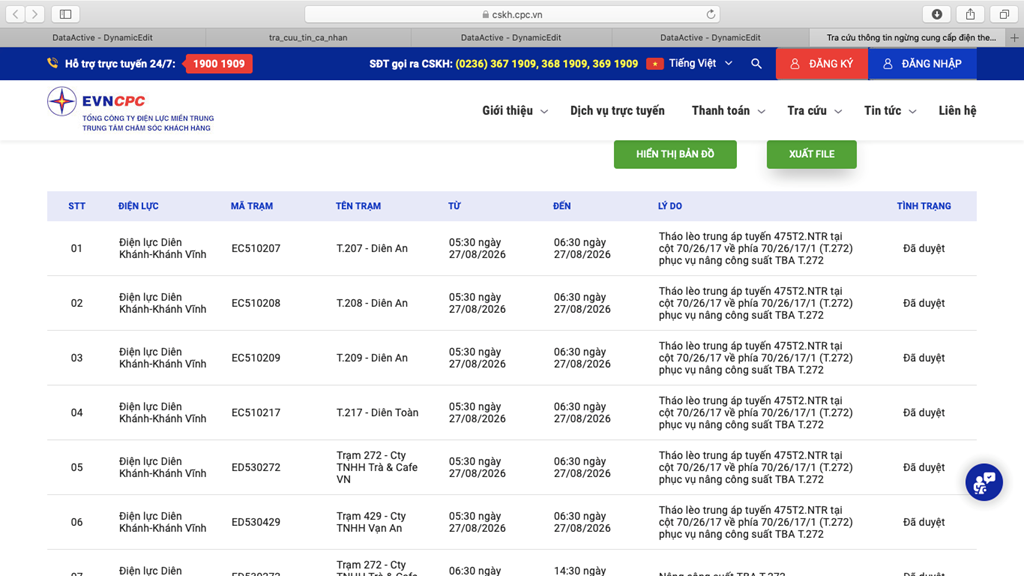Click row number 03 in STT column
Image resolution: width=1024 pixels, height=576 pixels.
(x=76, y=358)
